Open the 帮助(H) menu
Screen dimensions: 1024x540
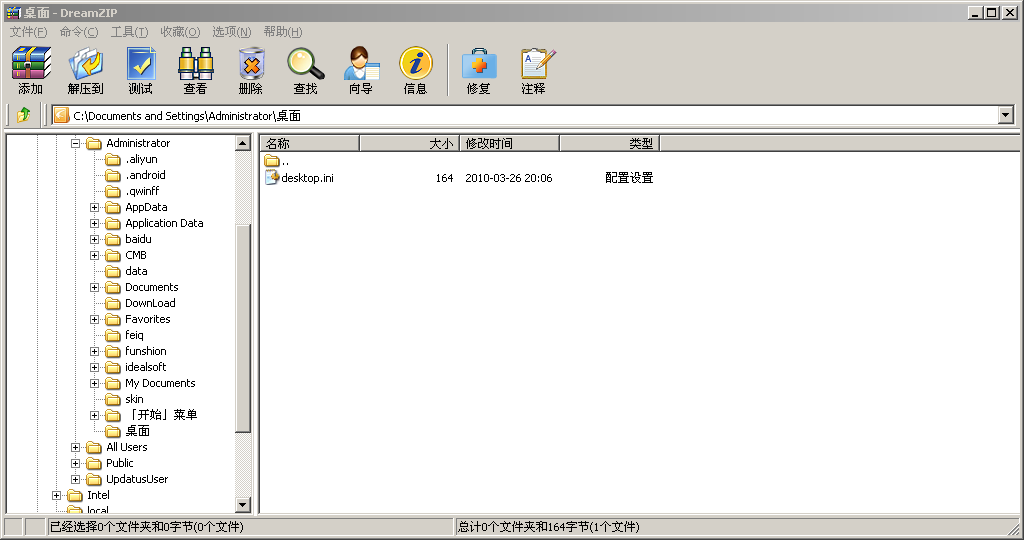coord(283,32)
